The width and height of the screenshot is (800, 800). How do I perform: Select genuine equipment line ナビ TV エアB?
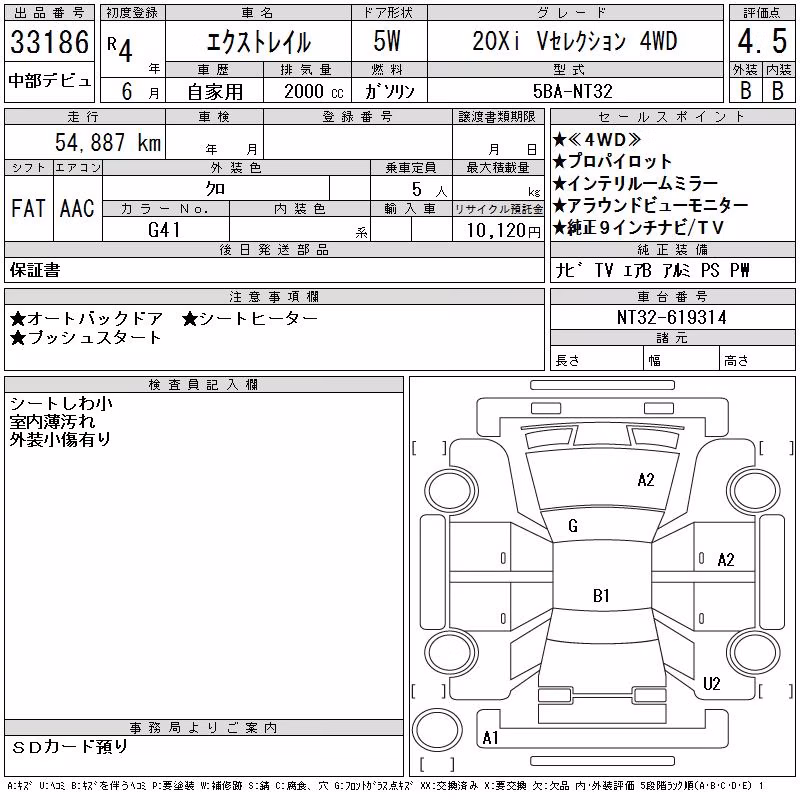click(603, 270)
